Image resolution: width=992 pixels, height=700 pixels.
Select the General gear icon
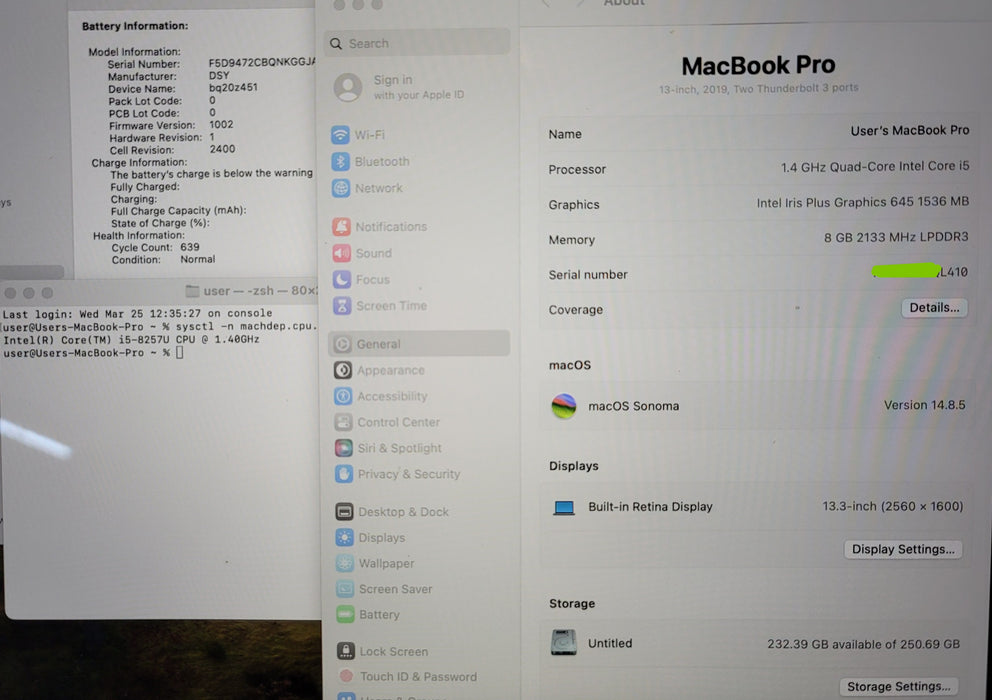[x=343, y=344]
